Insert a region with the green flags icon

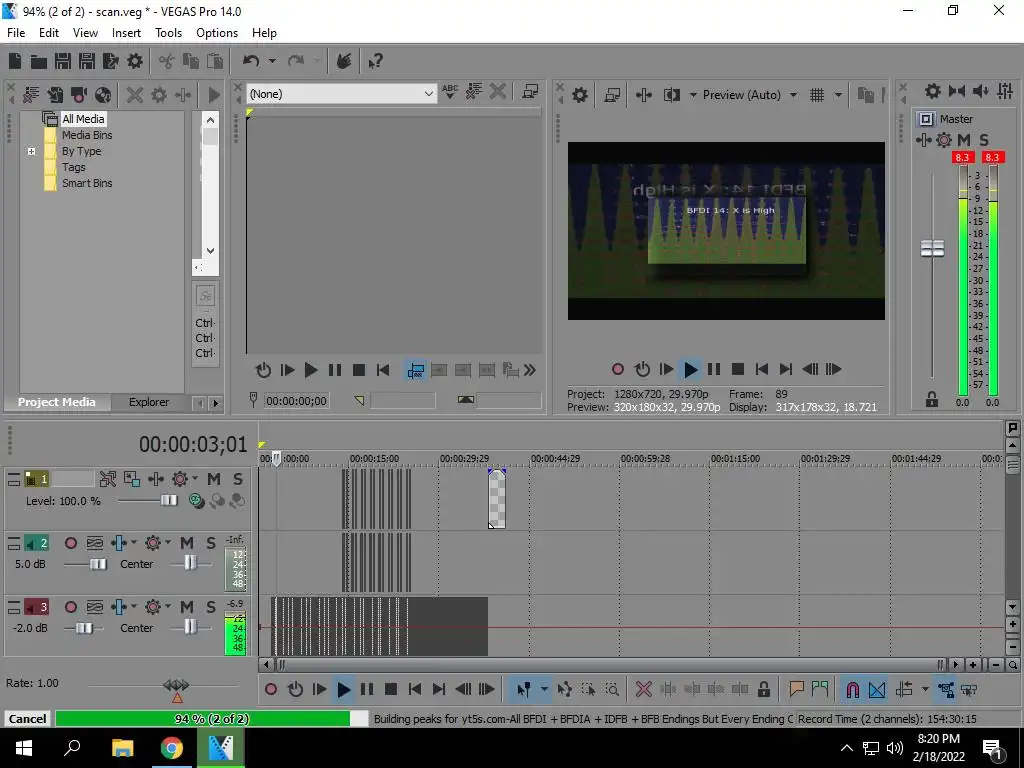click(820, 689)
